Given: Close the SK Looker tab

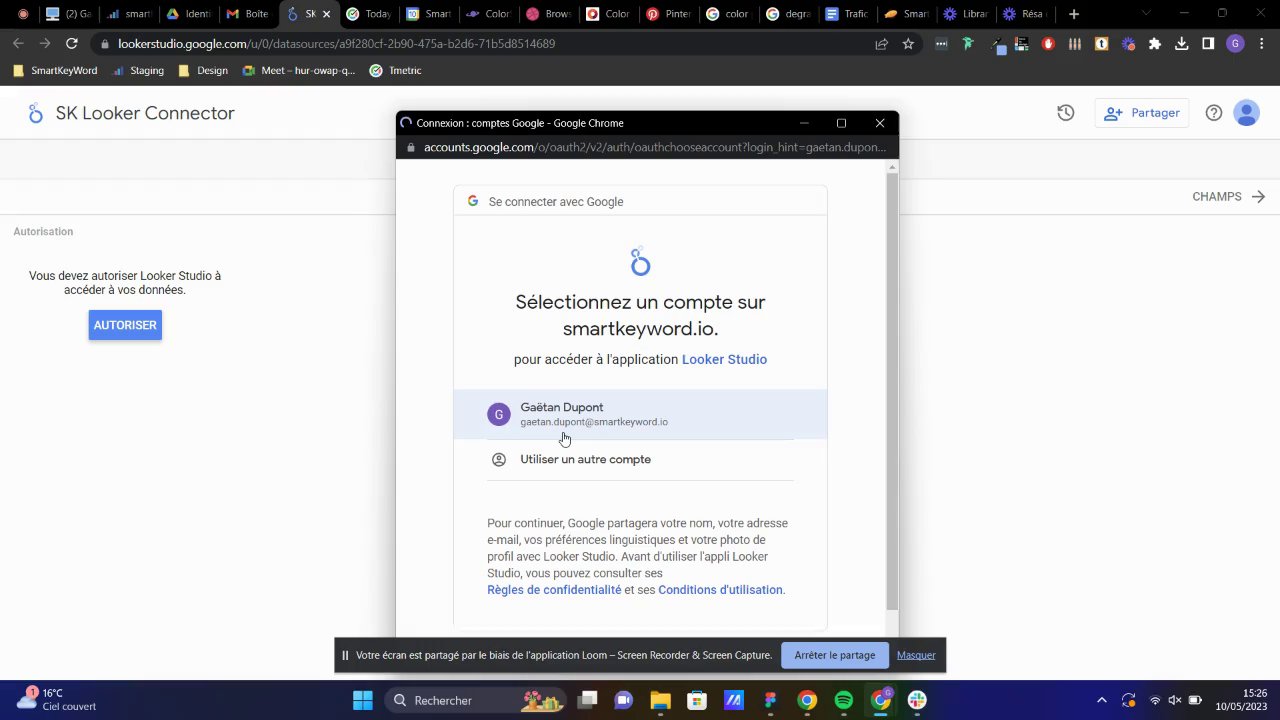Looking at the screenshot, I should [x=326, y=14].
